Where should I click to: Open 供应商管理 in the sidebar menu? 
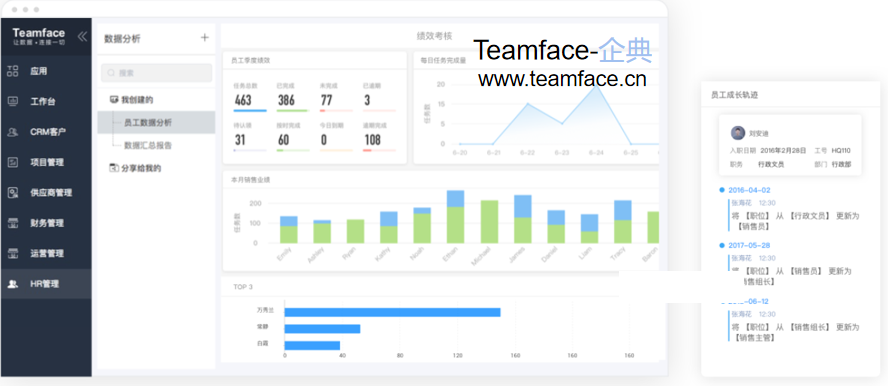46,192
